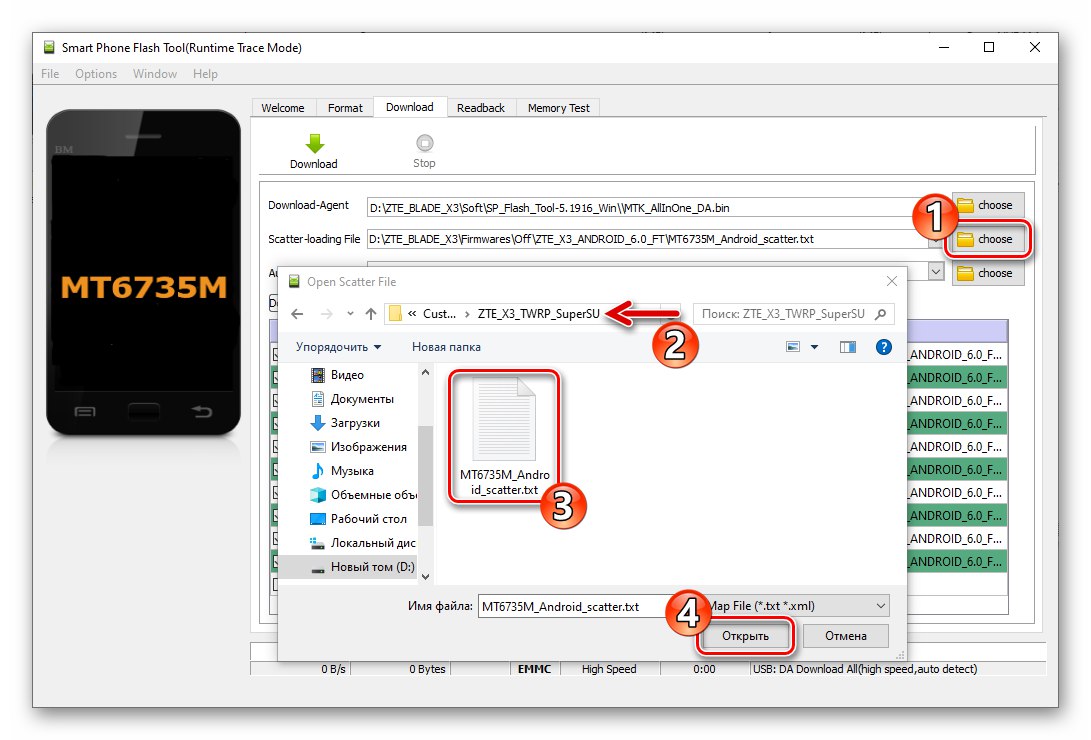The width and height of the screenshot is (1091, 740).
Task: Switch to Memory Test tab
Action: 559,108
